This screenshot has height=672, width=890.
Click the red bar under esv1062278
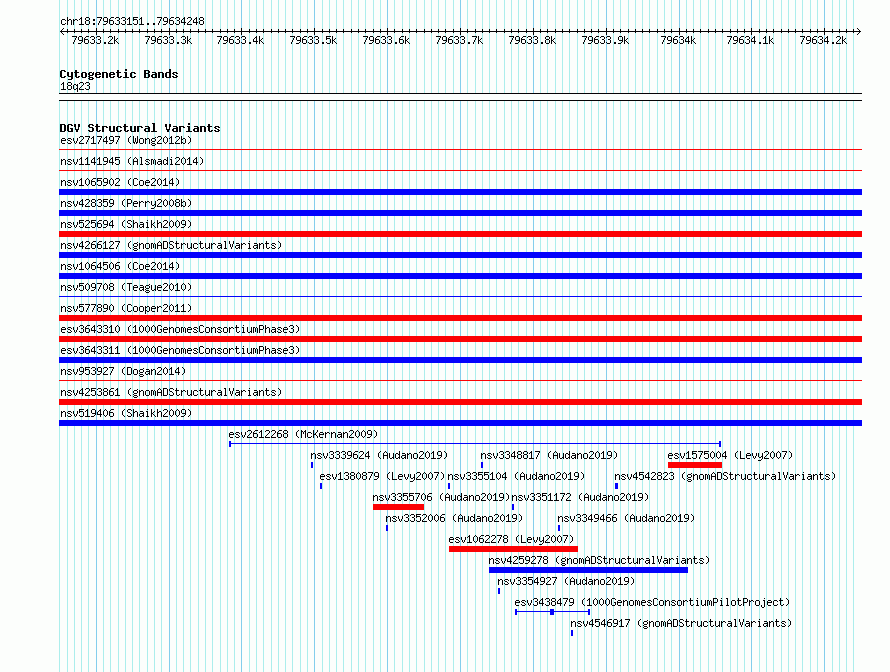coord(513,549)
